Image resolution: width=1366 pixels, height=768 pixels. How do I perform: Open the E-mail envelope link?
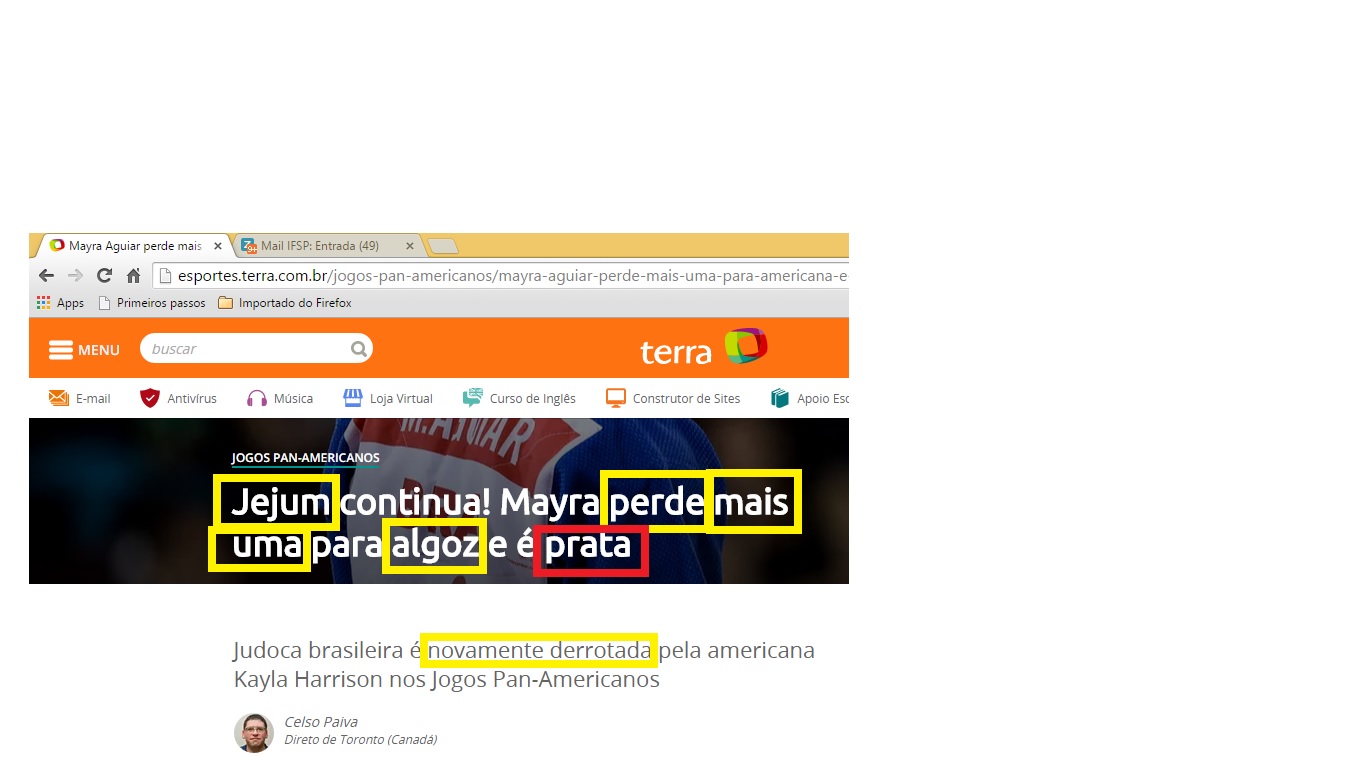[80, 398]
